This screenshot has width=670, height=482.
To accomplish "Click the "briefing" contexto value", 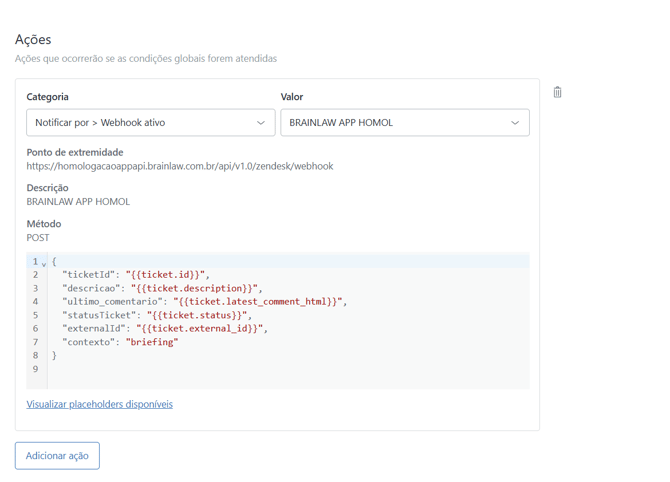I will (x=152, y=342).
